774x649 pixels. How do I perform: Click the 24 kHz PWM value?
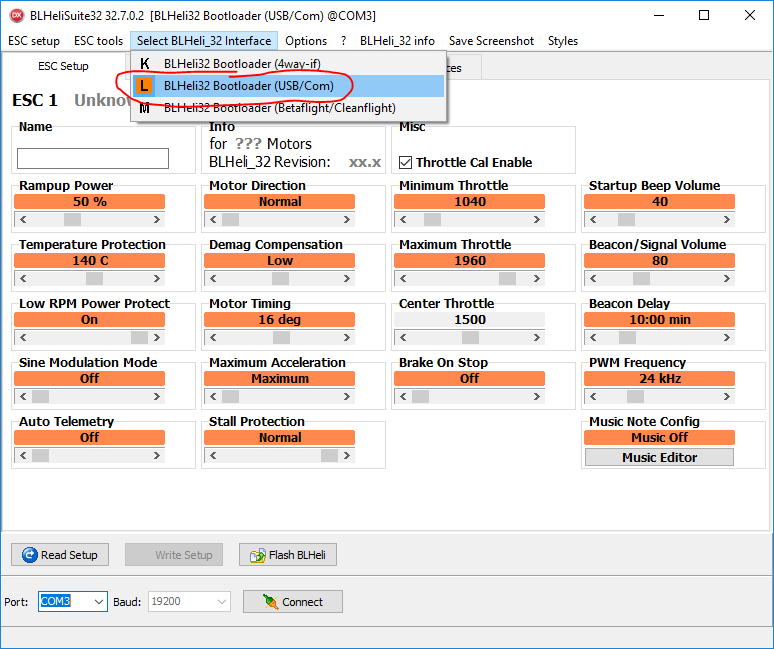click(659, 379)
